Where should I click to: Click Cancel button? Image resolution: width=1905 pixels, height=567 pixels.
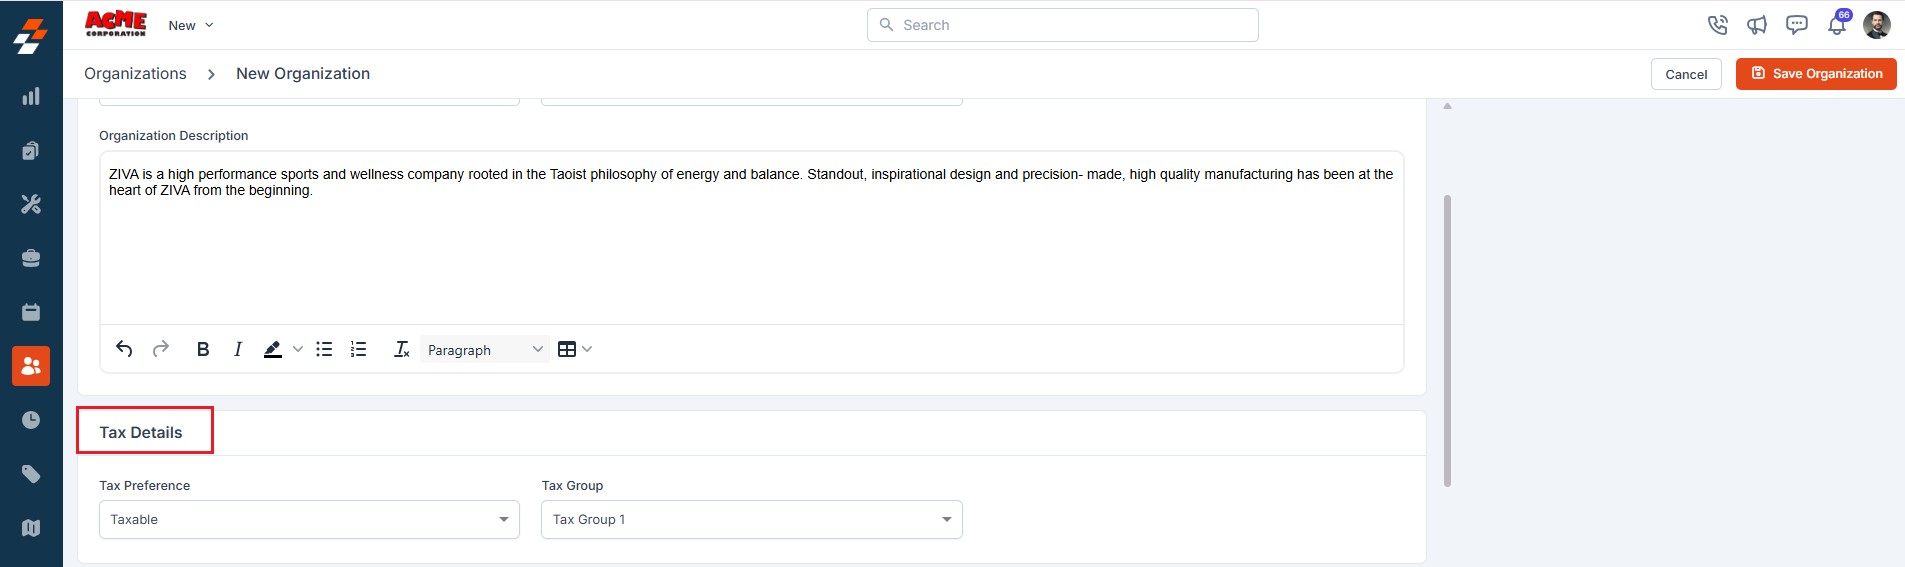tap(1686, 74)
